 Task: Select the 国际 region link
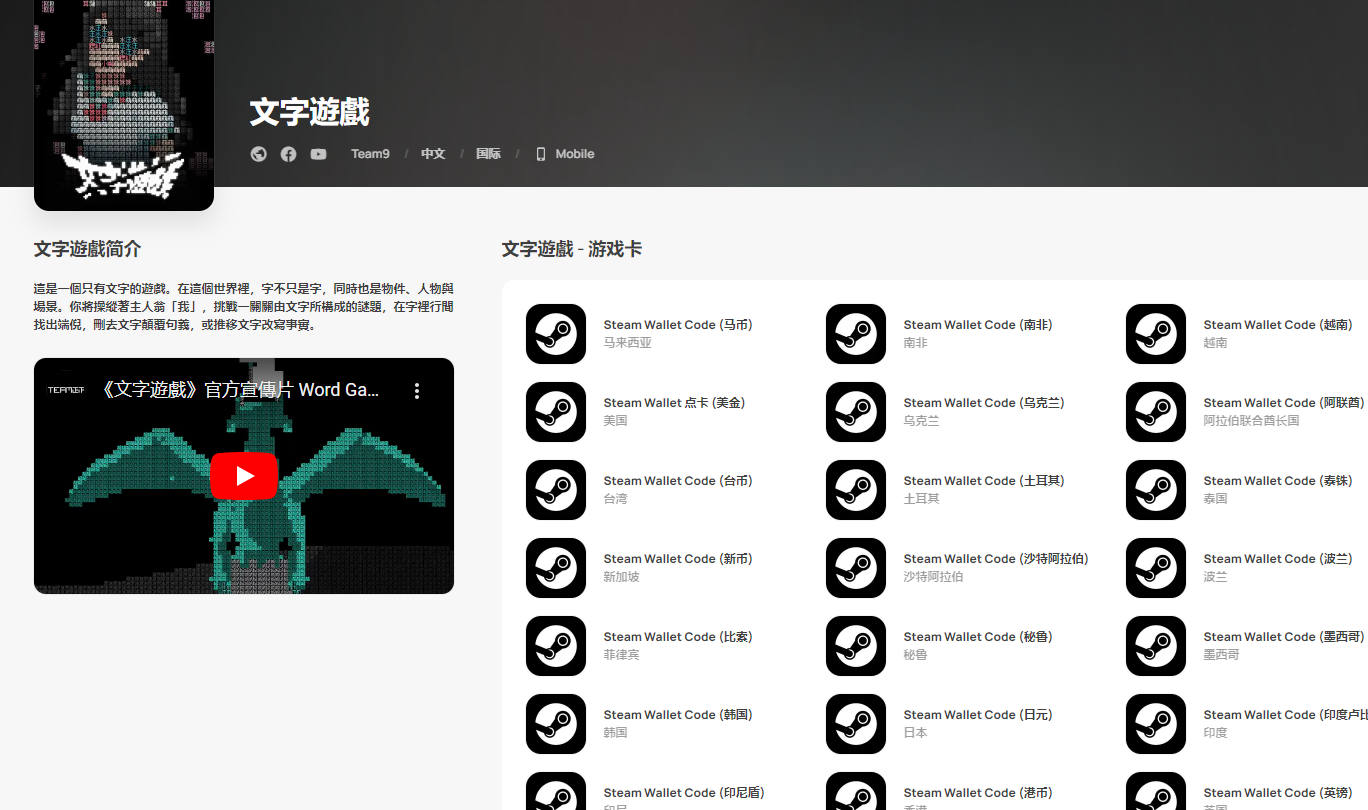click(x=488, y=154)
